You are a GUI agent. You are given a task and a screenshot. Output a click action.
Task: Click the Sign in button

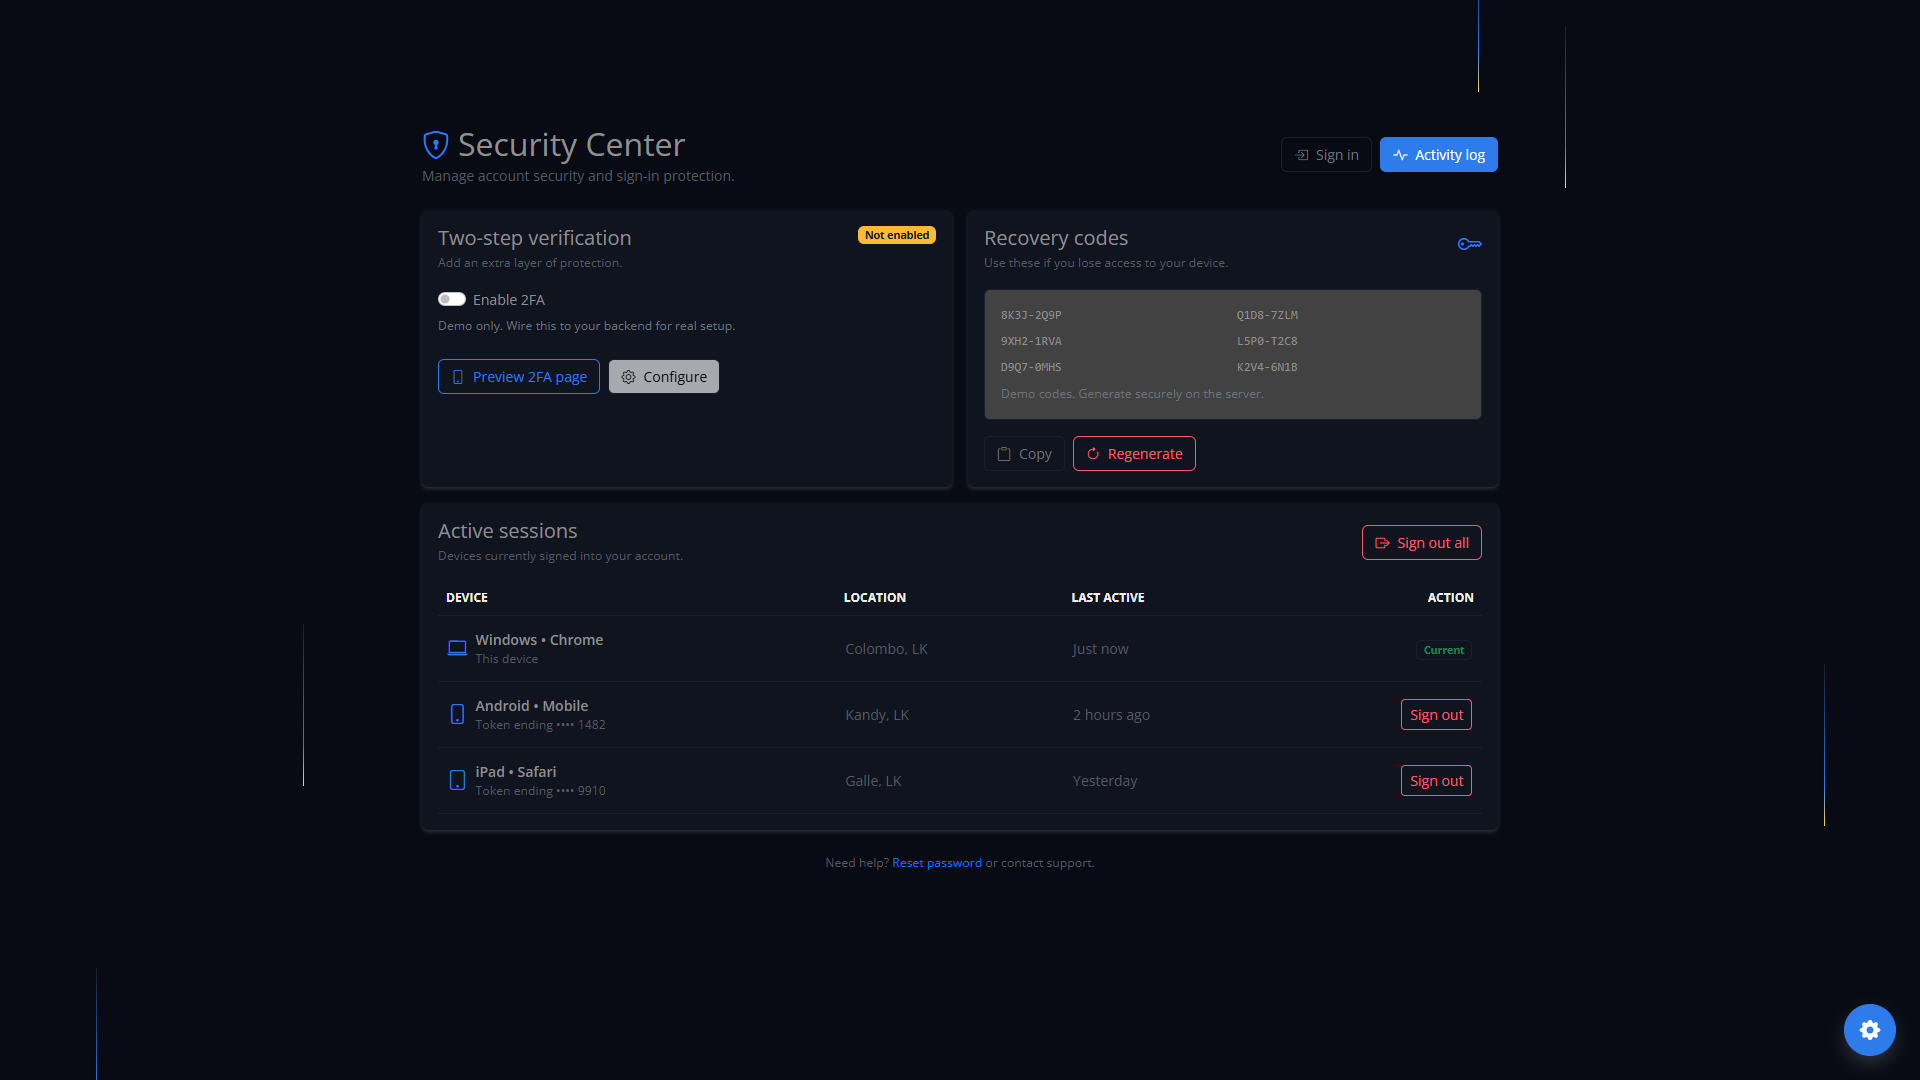[1326, 155]
